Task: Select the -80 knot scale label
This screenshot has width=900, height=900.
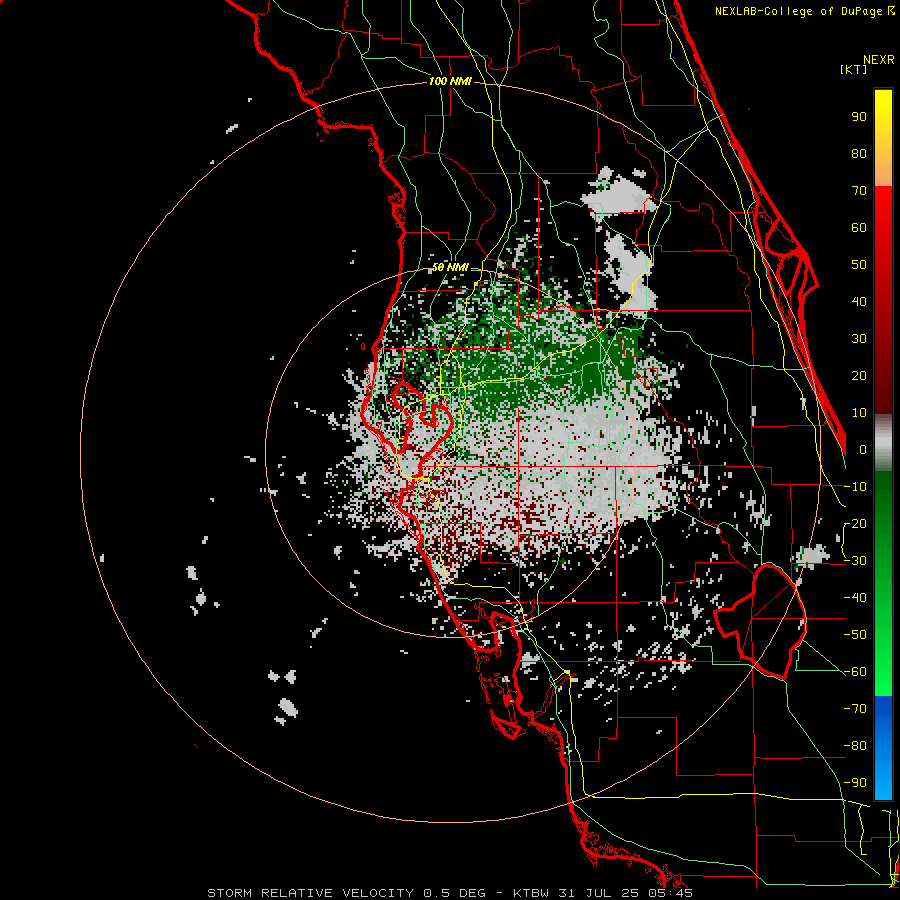Action: [855, 746]
